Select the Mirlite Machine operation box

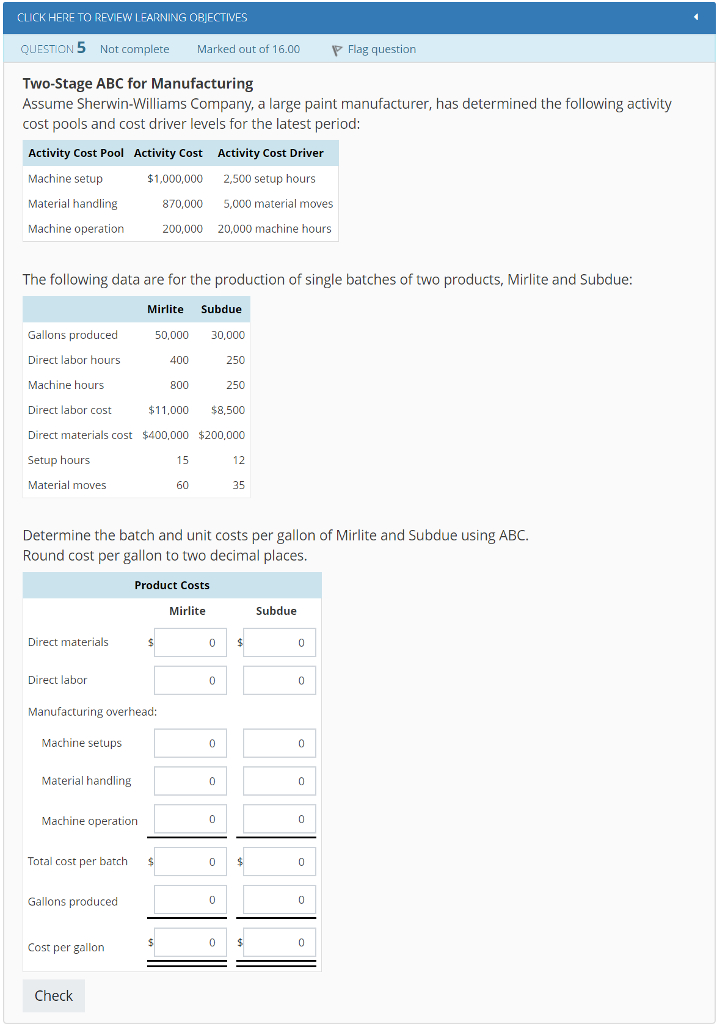pyautogui.click(x=190, y=819)
